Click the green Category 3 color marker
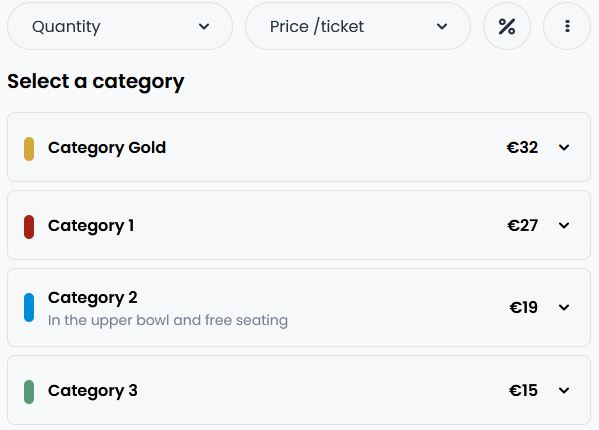This screenshot has width=599, height=430. click(29, 392)
